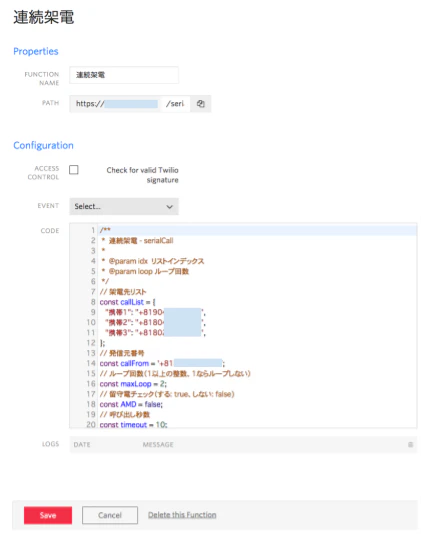Click the Configuration section heading
Viewport: 426px width, 538px height.
tap(44, 145)
